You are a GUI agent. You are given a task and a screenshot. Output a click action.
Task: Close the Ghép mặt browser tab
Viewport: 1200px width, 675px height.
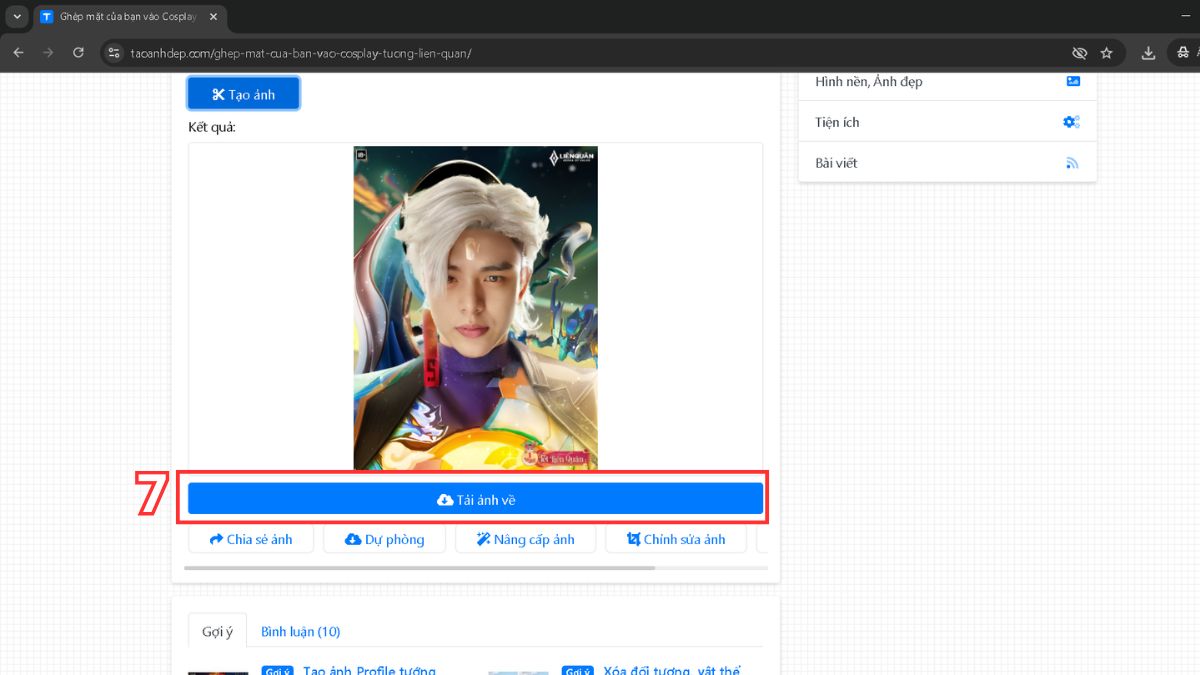point(213,17)
